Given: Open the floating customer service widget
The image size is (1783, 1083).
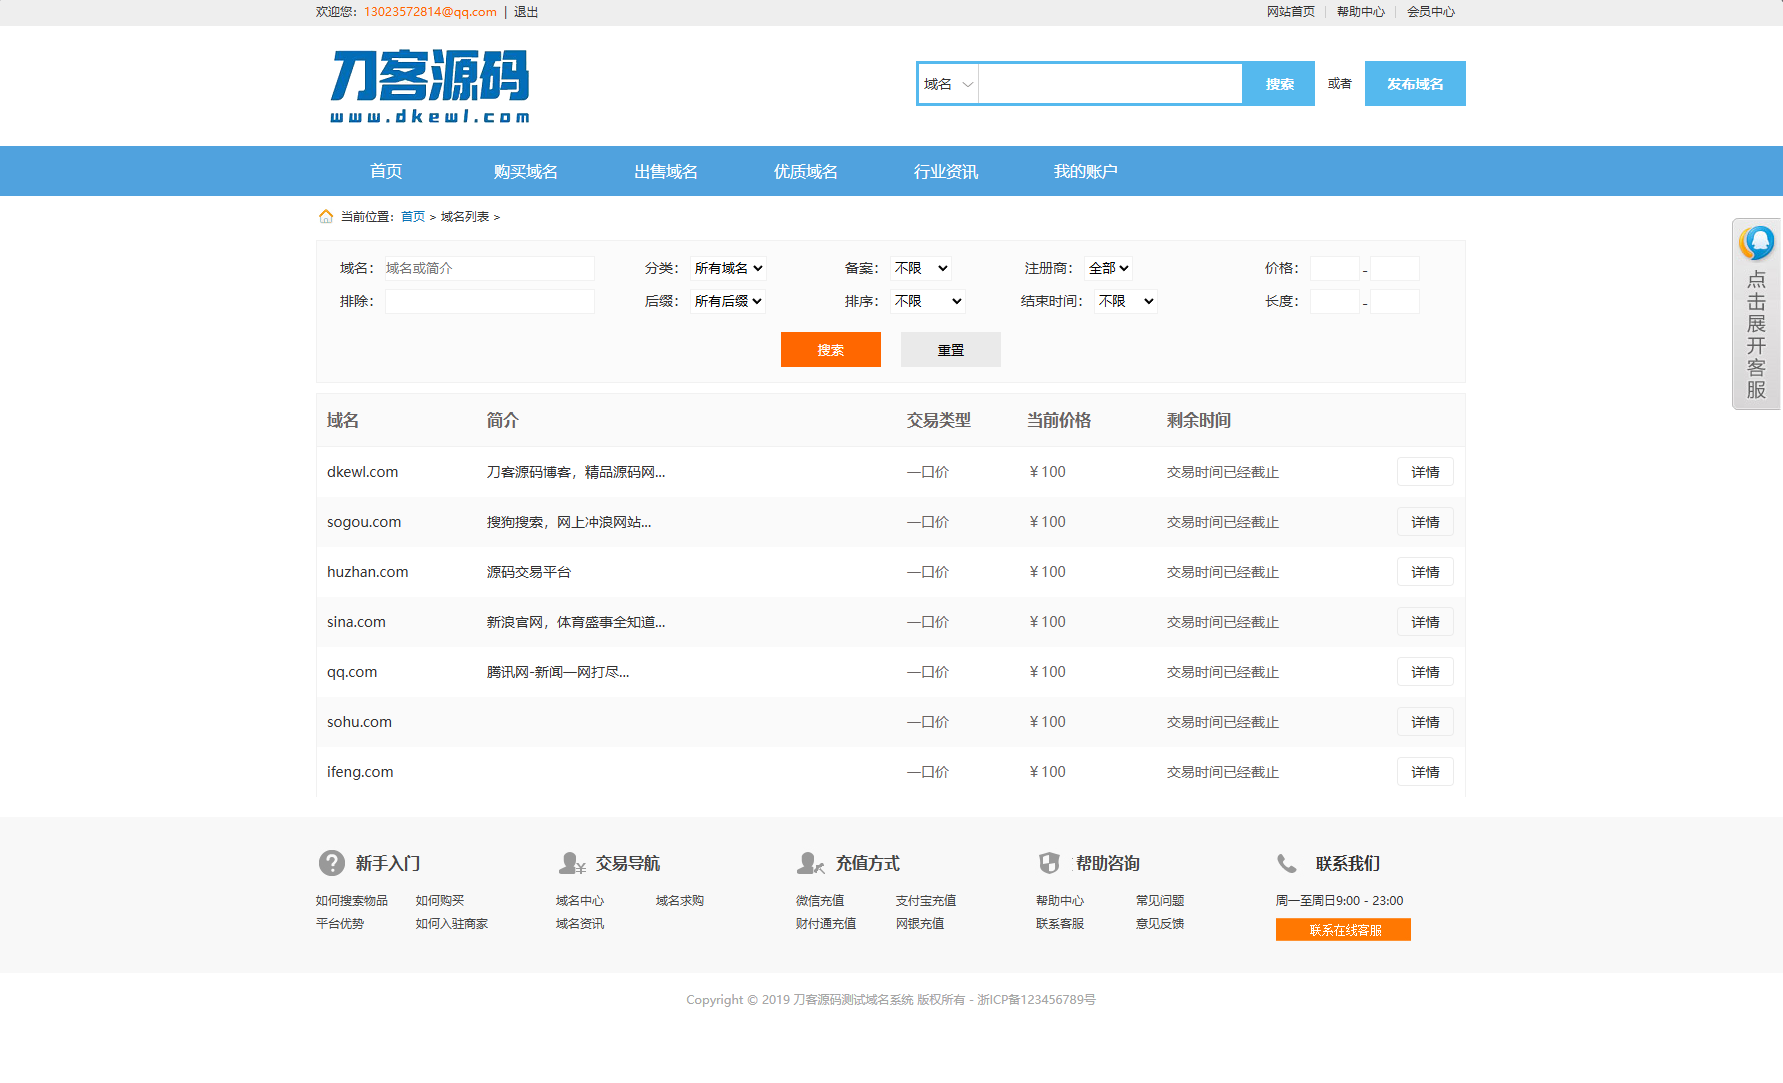Looking at the screenshot, I should tap(1755, 315).
